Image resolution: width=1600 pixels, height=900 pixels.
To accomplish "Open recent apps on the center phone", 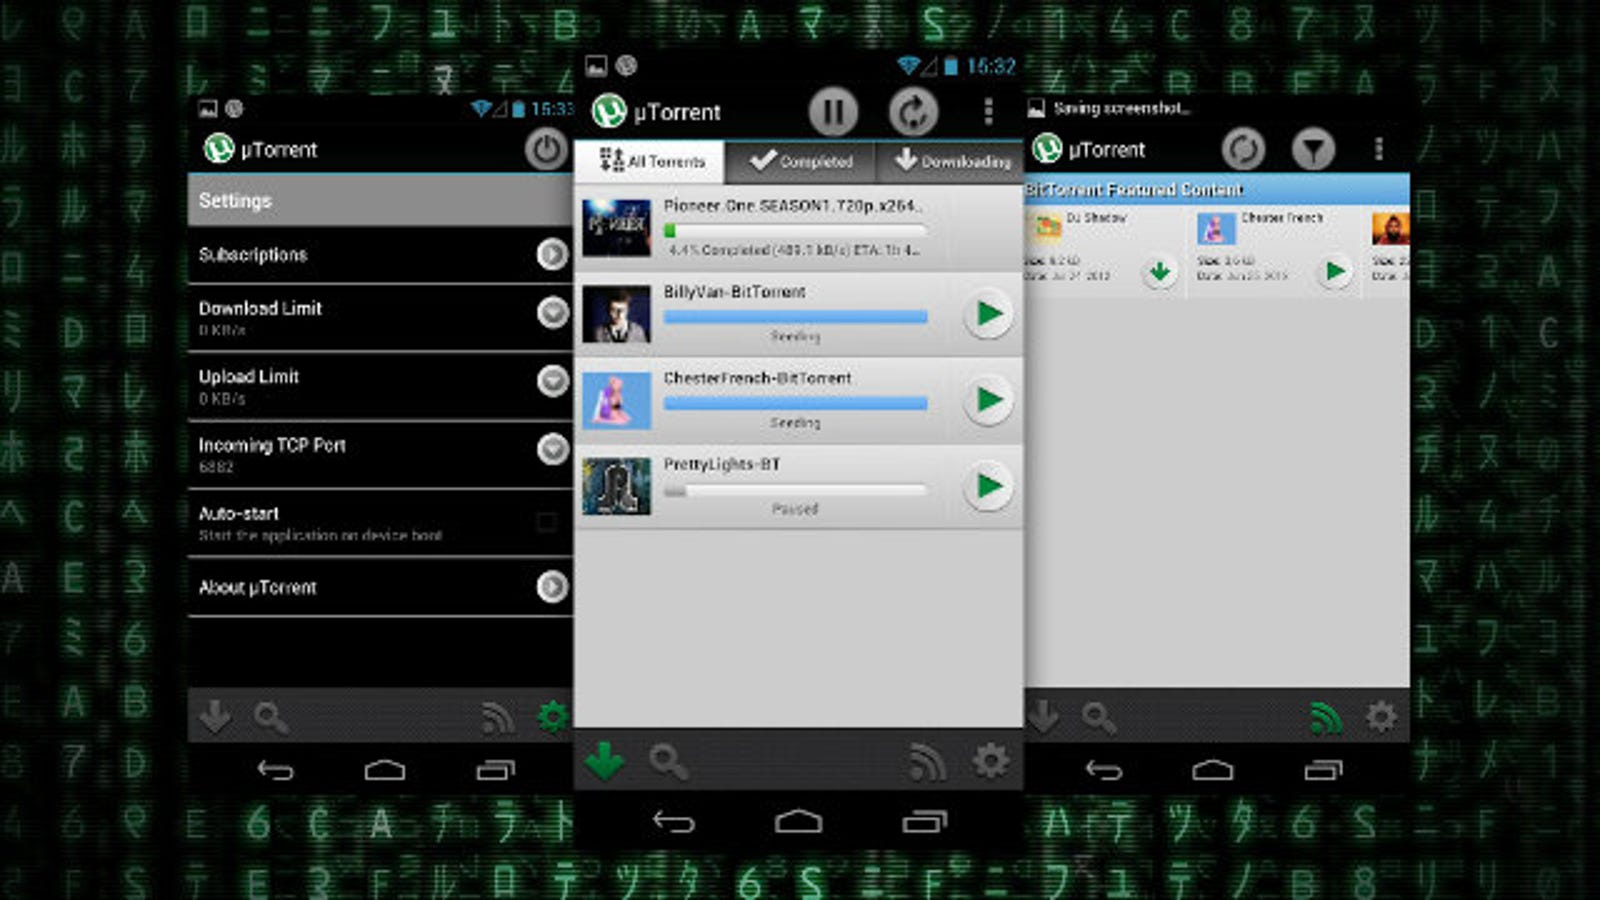I will point(924,822).
